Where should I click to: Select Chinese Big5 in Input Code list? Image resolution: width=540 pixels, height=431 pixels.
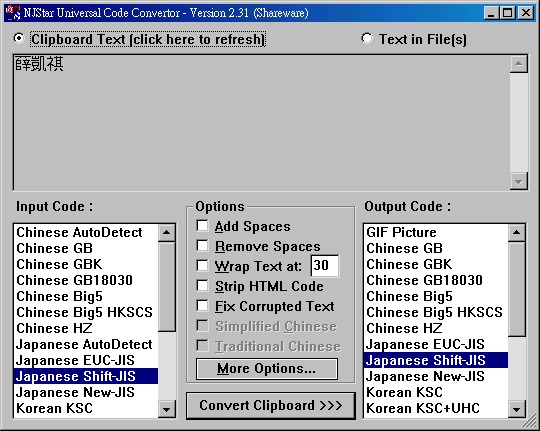86,297
